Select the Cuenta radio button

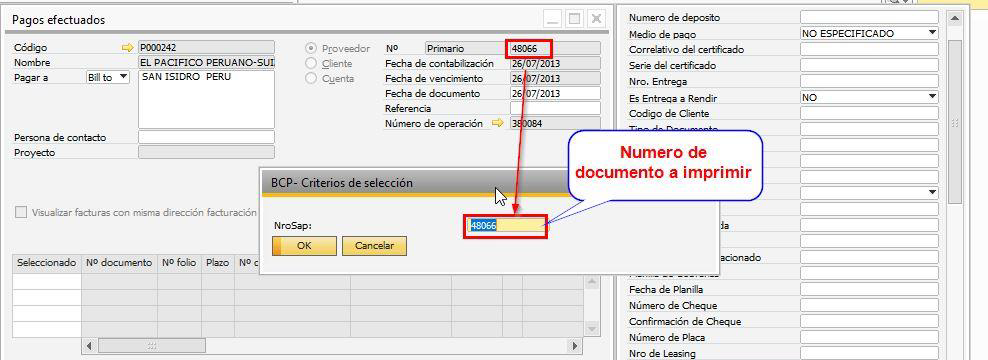click(311, 79)
